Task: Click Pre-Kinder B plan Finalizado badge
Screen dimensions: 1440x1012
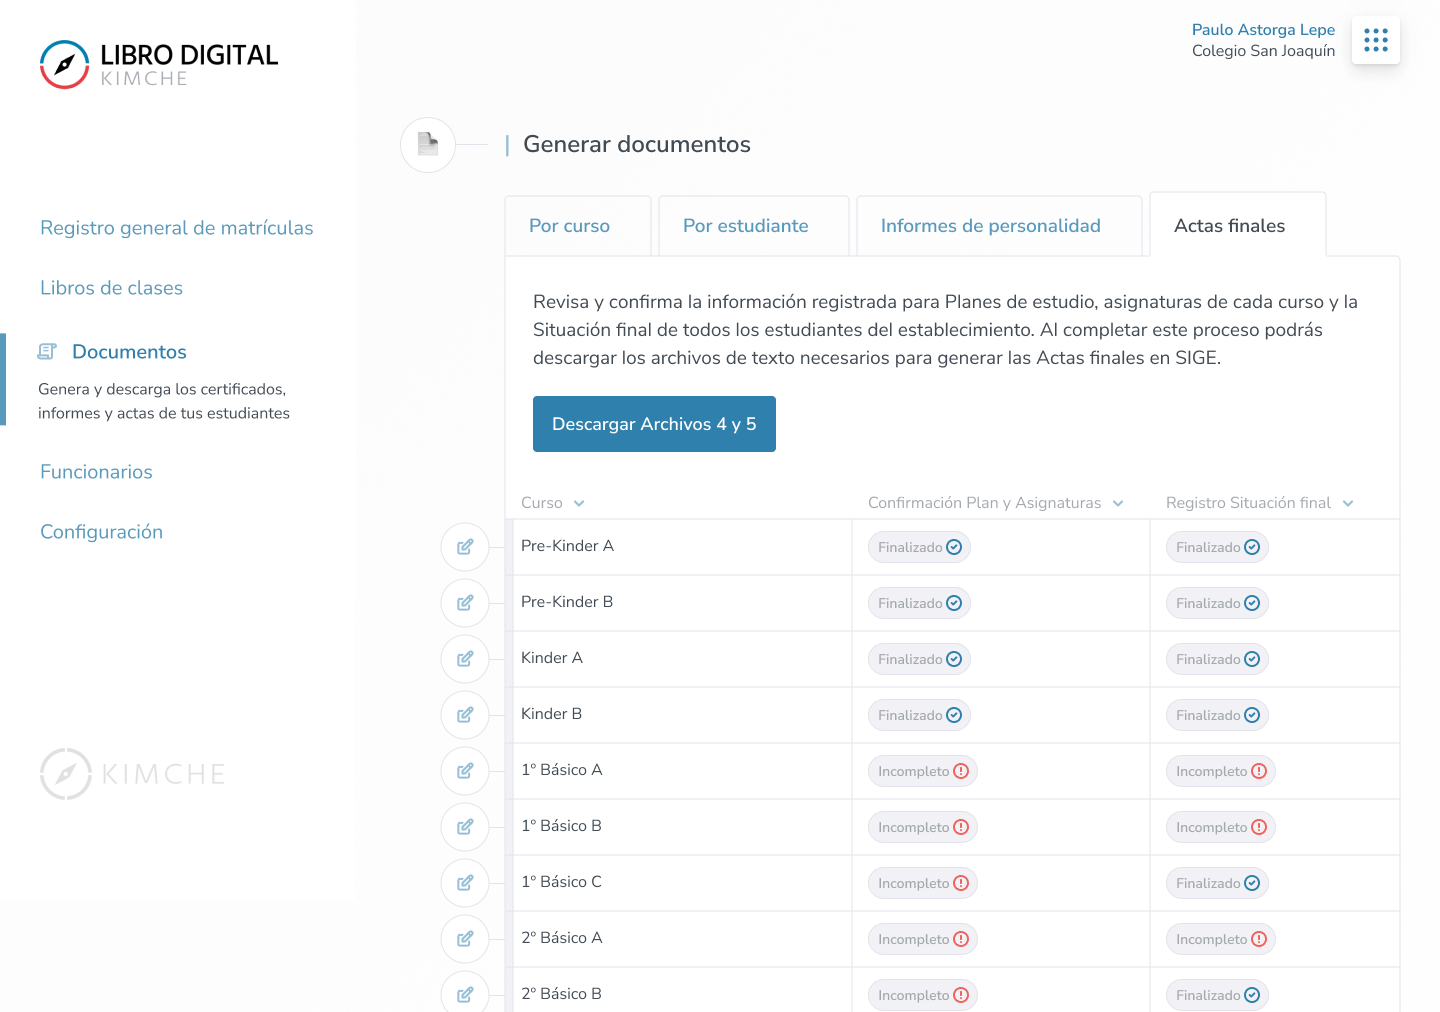Action: point(920,603)
